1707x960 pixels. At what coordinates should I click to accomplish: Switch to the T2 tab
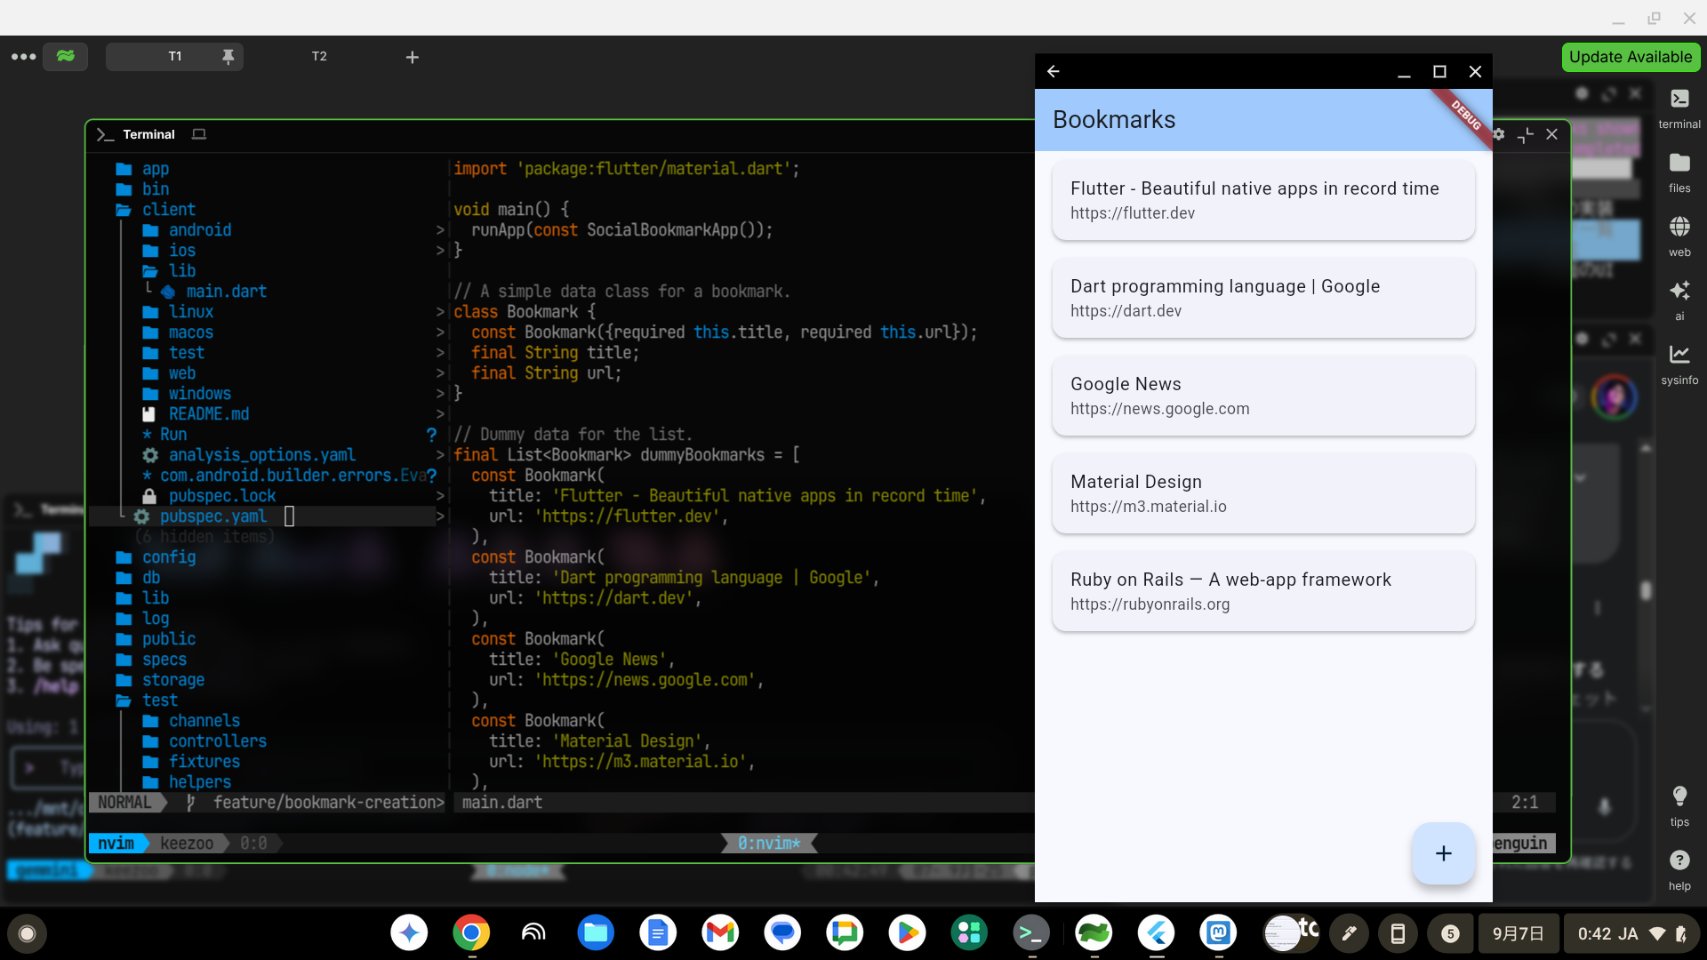pos(319,57)
